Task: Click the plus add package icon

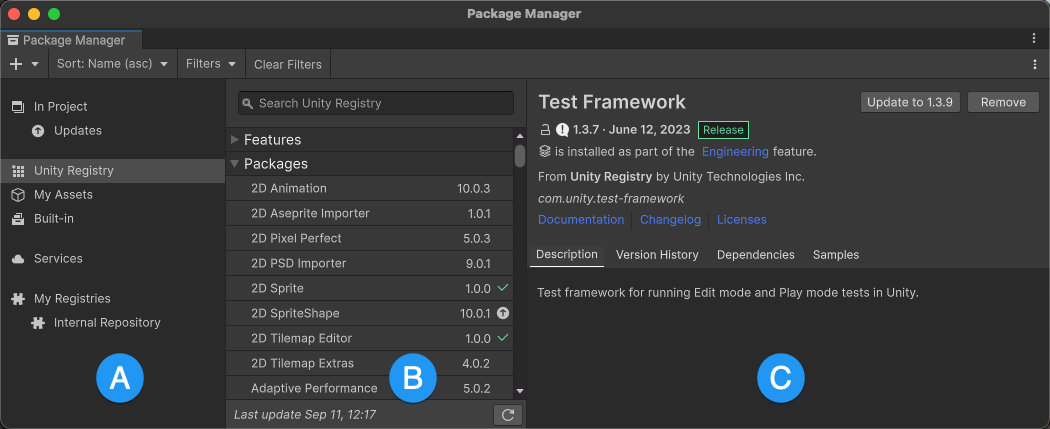Action: [16, 64]
